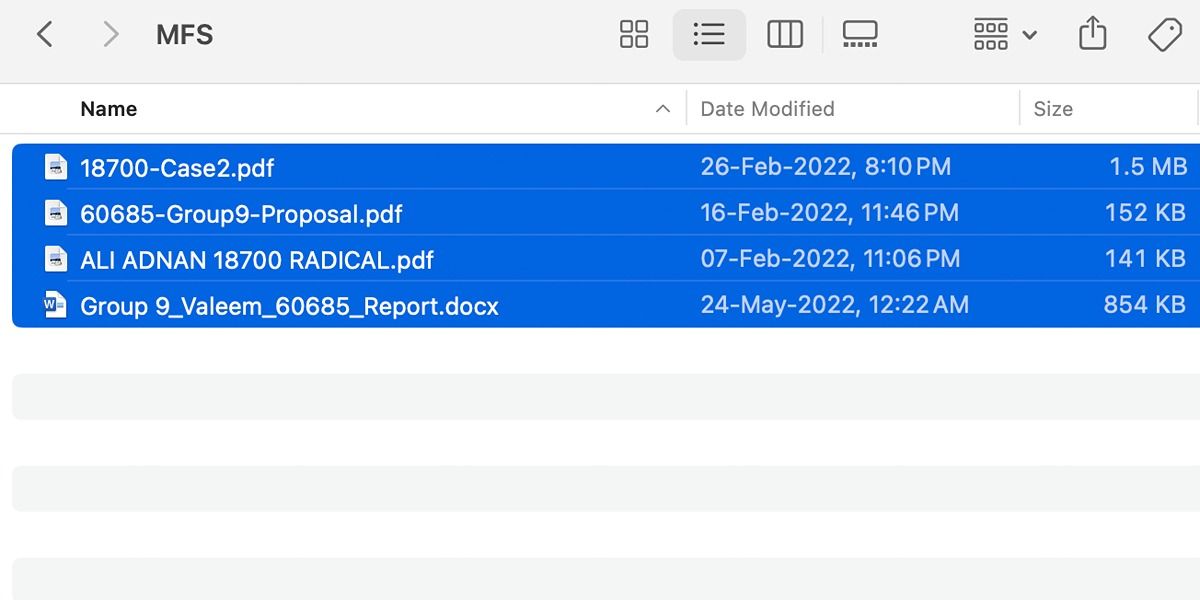The image size is (1200, 600).
Task: Select Group 9_Valeem_60685_Report.docx
Action: [288, 305]
